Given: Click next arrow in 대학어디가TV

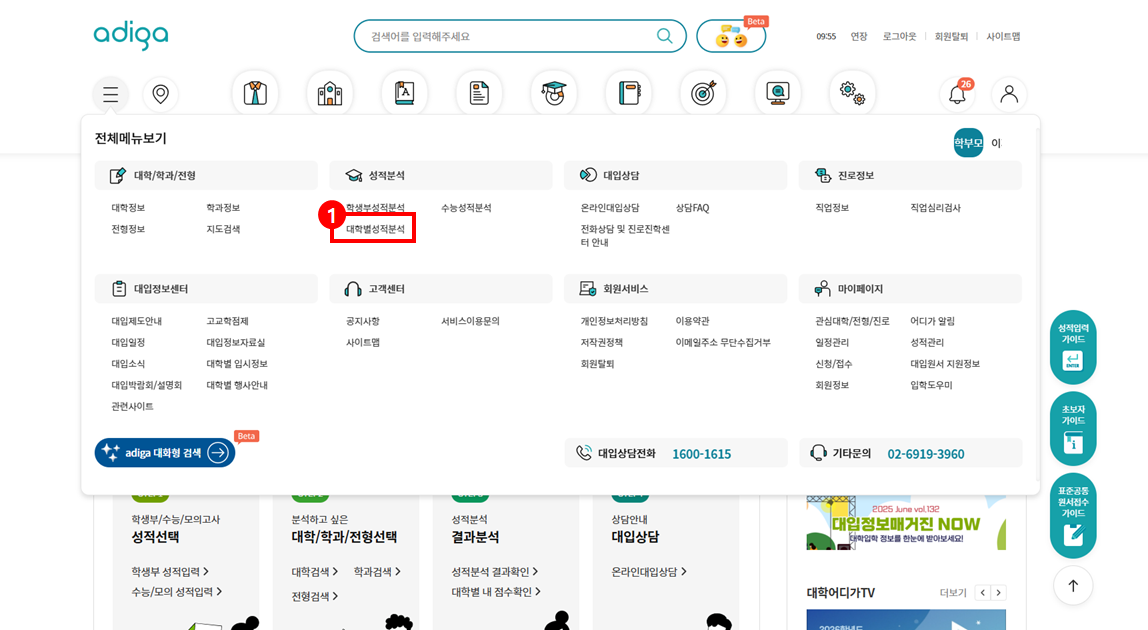Looking at the screenshot, I should [x=998, y=593].
